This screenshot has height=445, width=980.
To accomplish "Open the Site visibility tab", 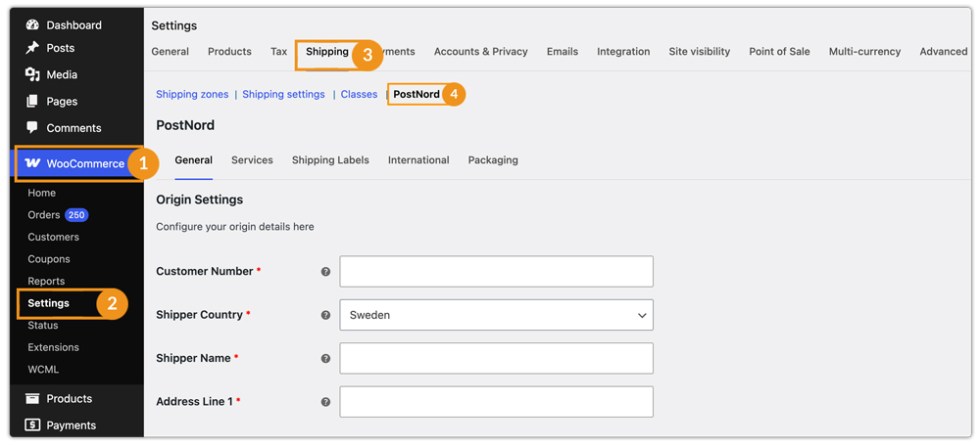I will click(x=699, y=51).
